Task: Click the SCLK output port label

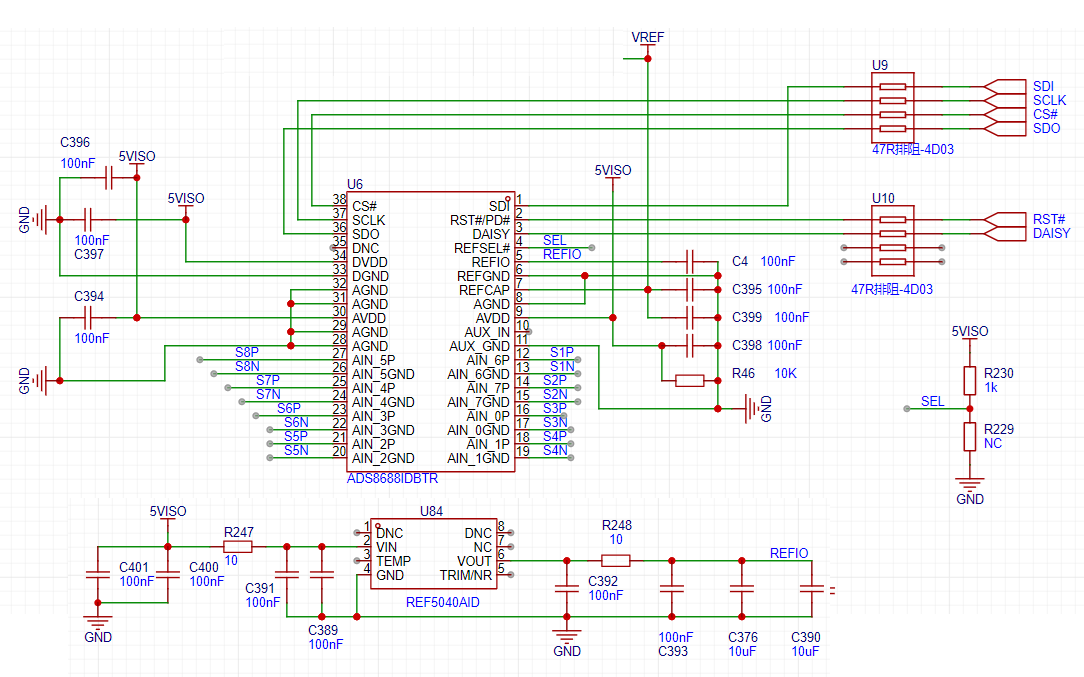Action: pyautogui.click(x=1049, y=100)
